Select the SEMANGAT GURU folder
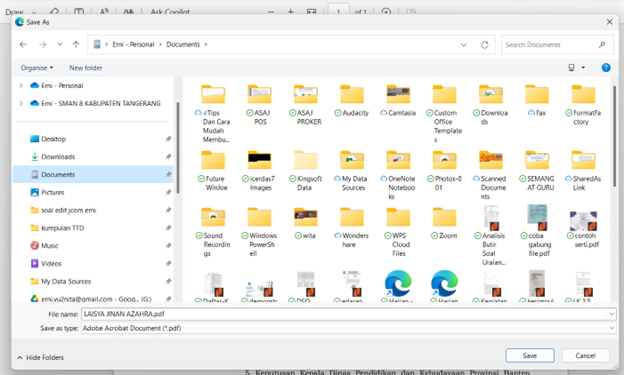This screenshot has width=624, height=375. tap(537, 171)
